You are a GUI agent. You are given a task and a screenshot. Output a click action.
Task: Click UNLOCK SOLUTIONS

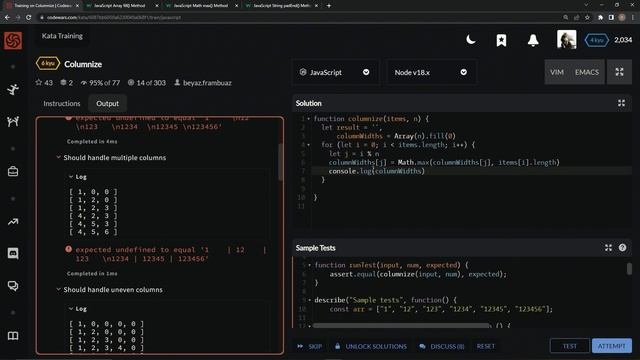[x=371, y=346]
